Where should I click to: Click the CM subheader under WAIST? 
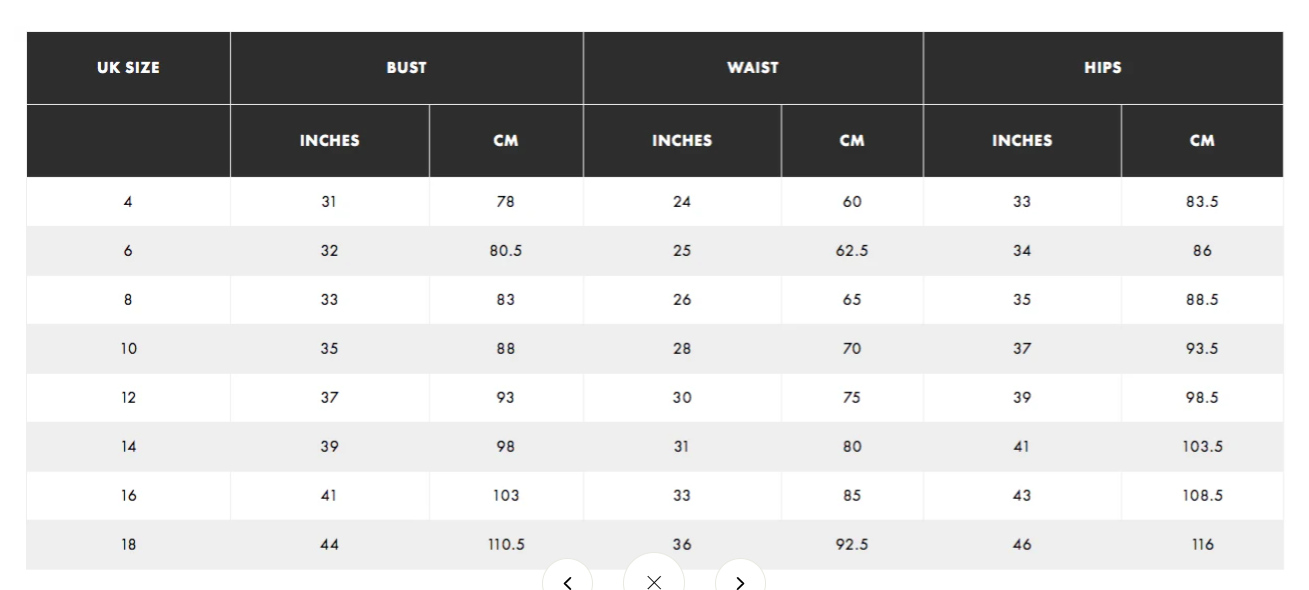[852, 141]
